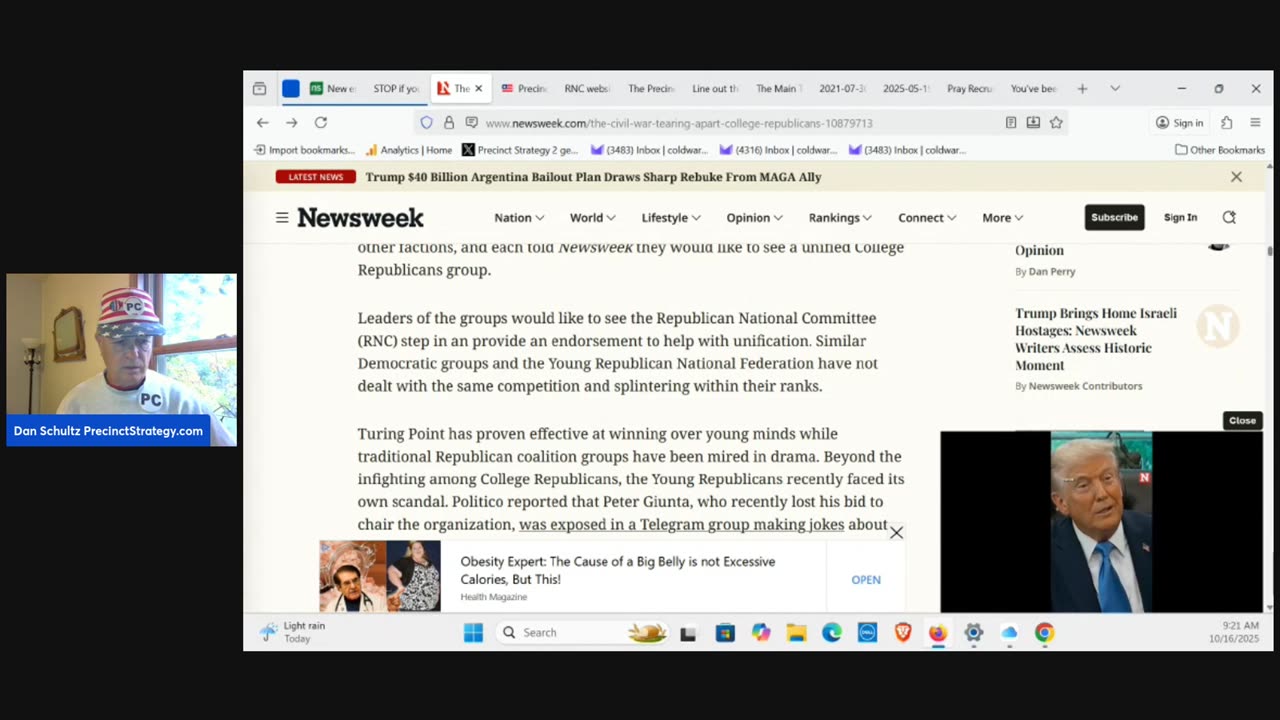The height and width of the screenshot is (720, 1280).
Task: Dismiss the latest news banner
Action: pos(1236,177)
